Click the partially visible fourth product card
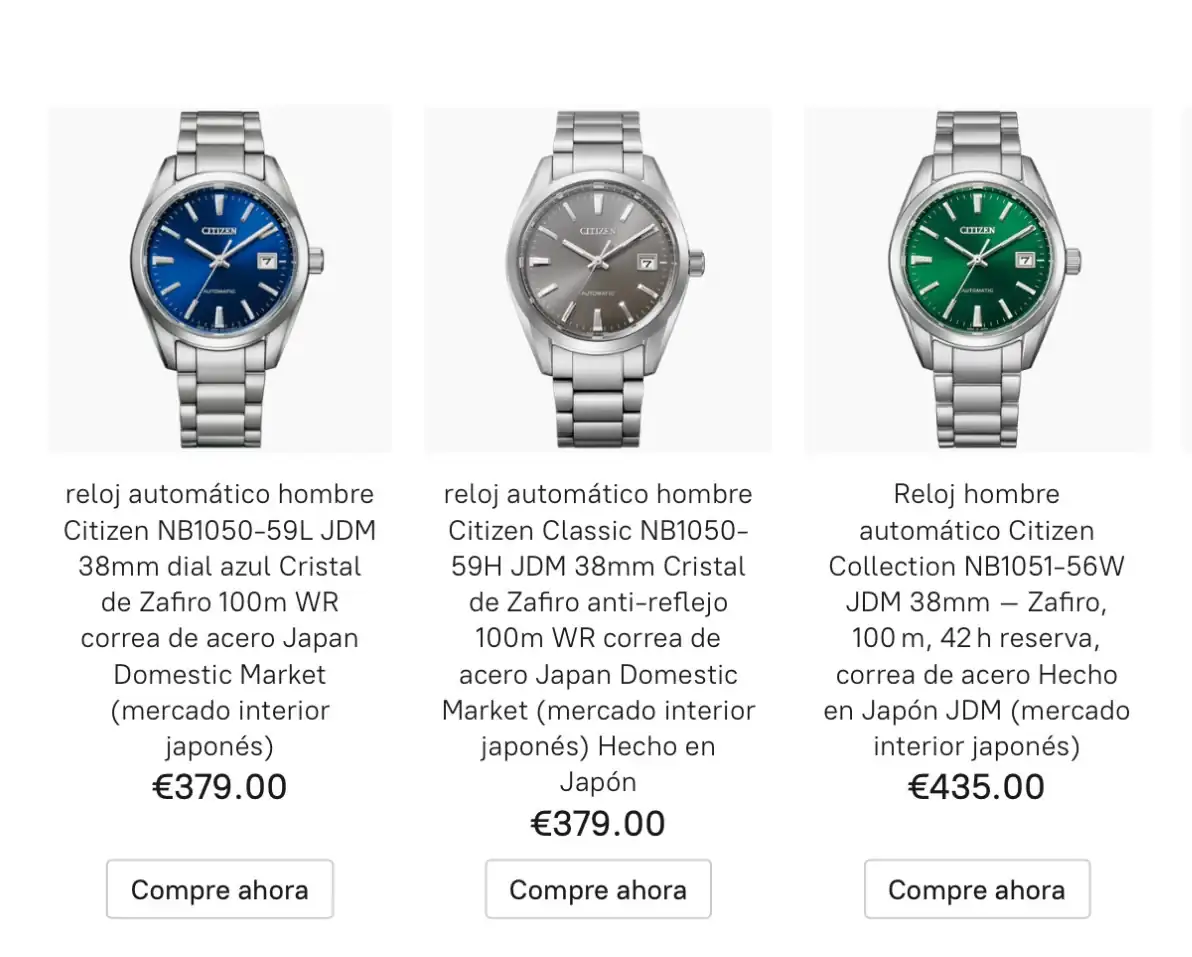 coord(1187,279)
